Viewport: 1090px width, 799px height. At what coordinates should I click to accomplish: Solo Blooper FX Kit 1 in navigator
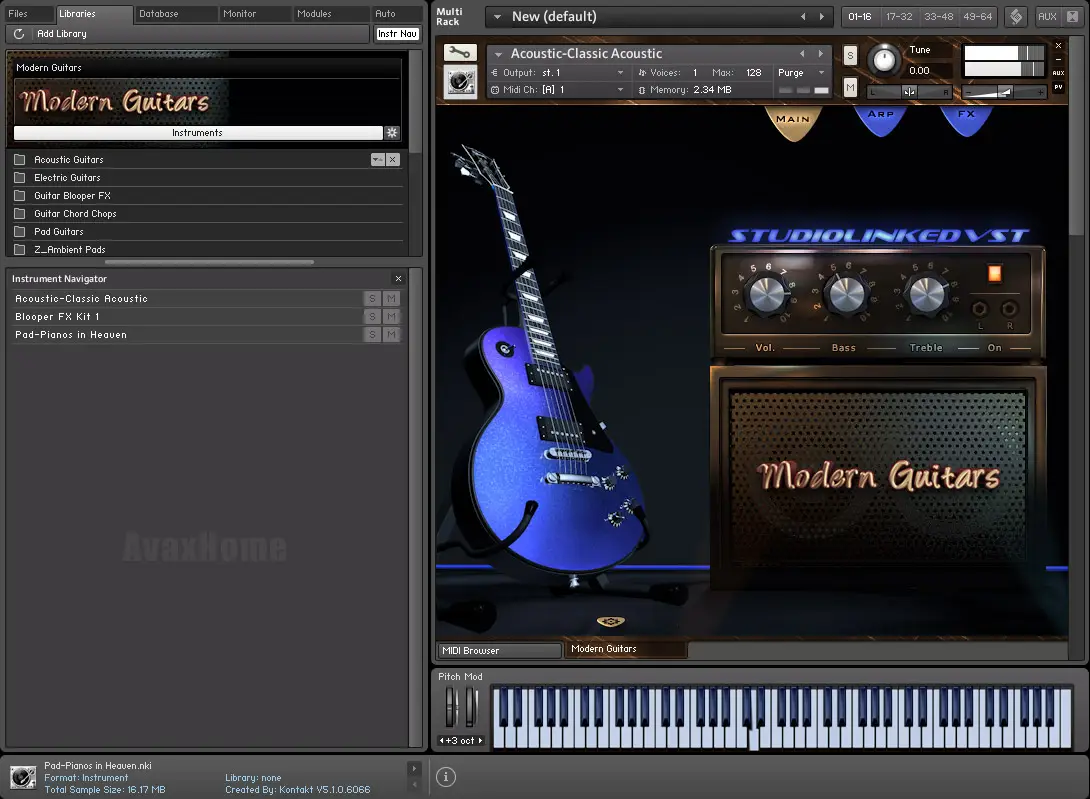373,316
